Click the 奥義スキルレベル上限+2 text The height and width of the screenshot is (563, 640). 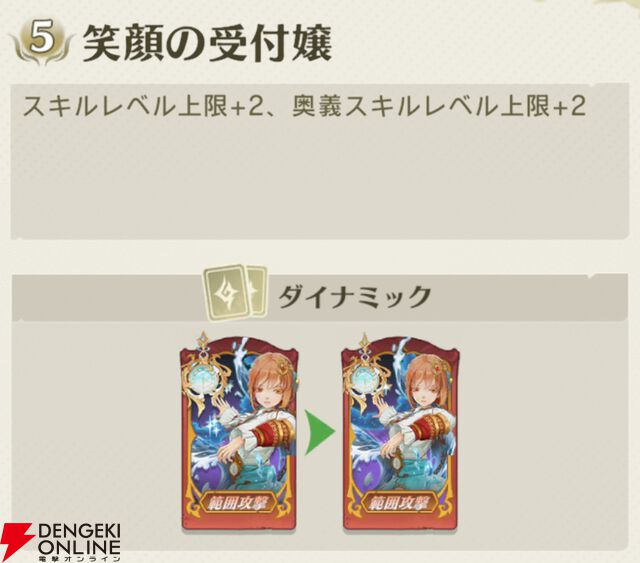tap(439, 107)
